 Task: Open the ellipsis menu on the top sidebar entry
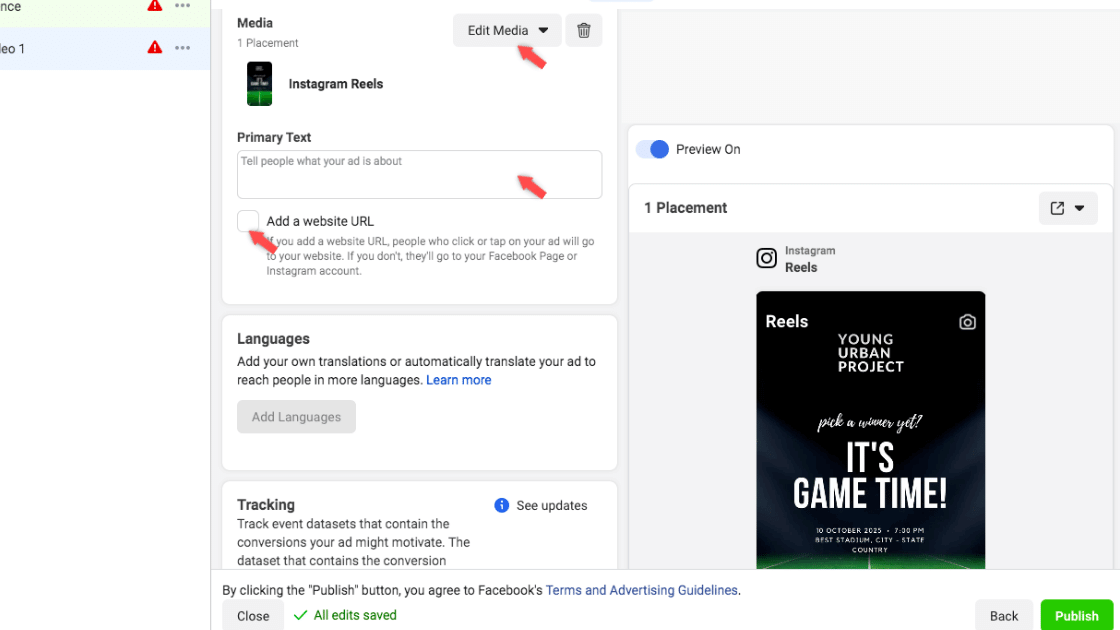184,7
